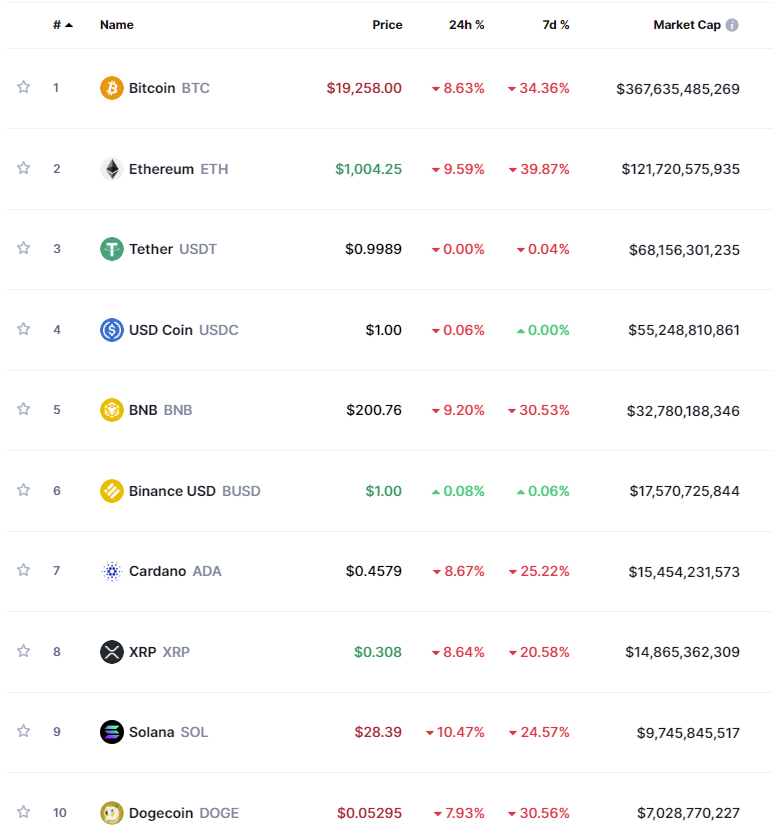Click the XRP logo icon
The image size is (772, 840).
click(x=111, y=652)
